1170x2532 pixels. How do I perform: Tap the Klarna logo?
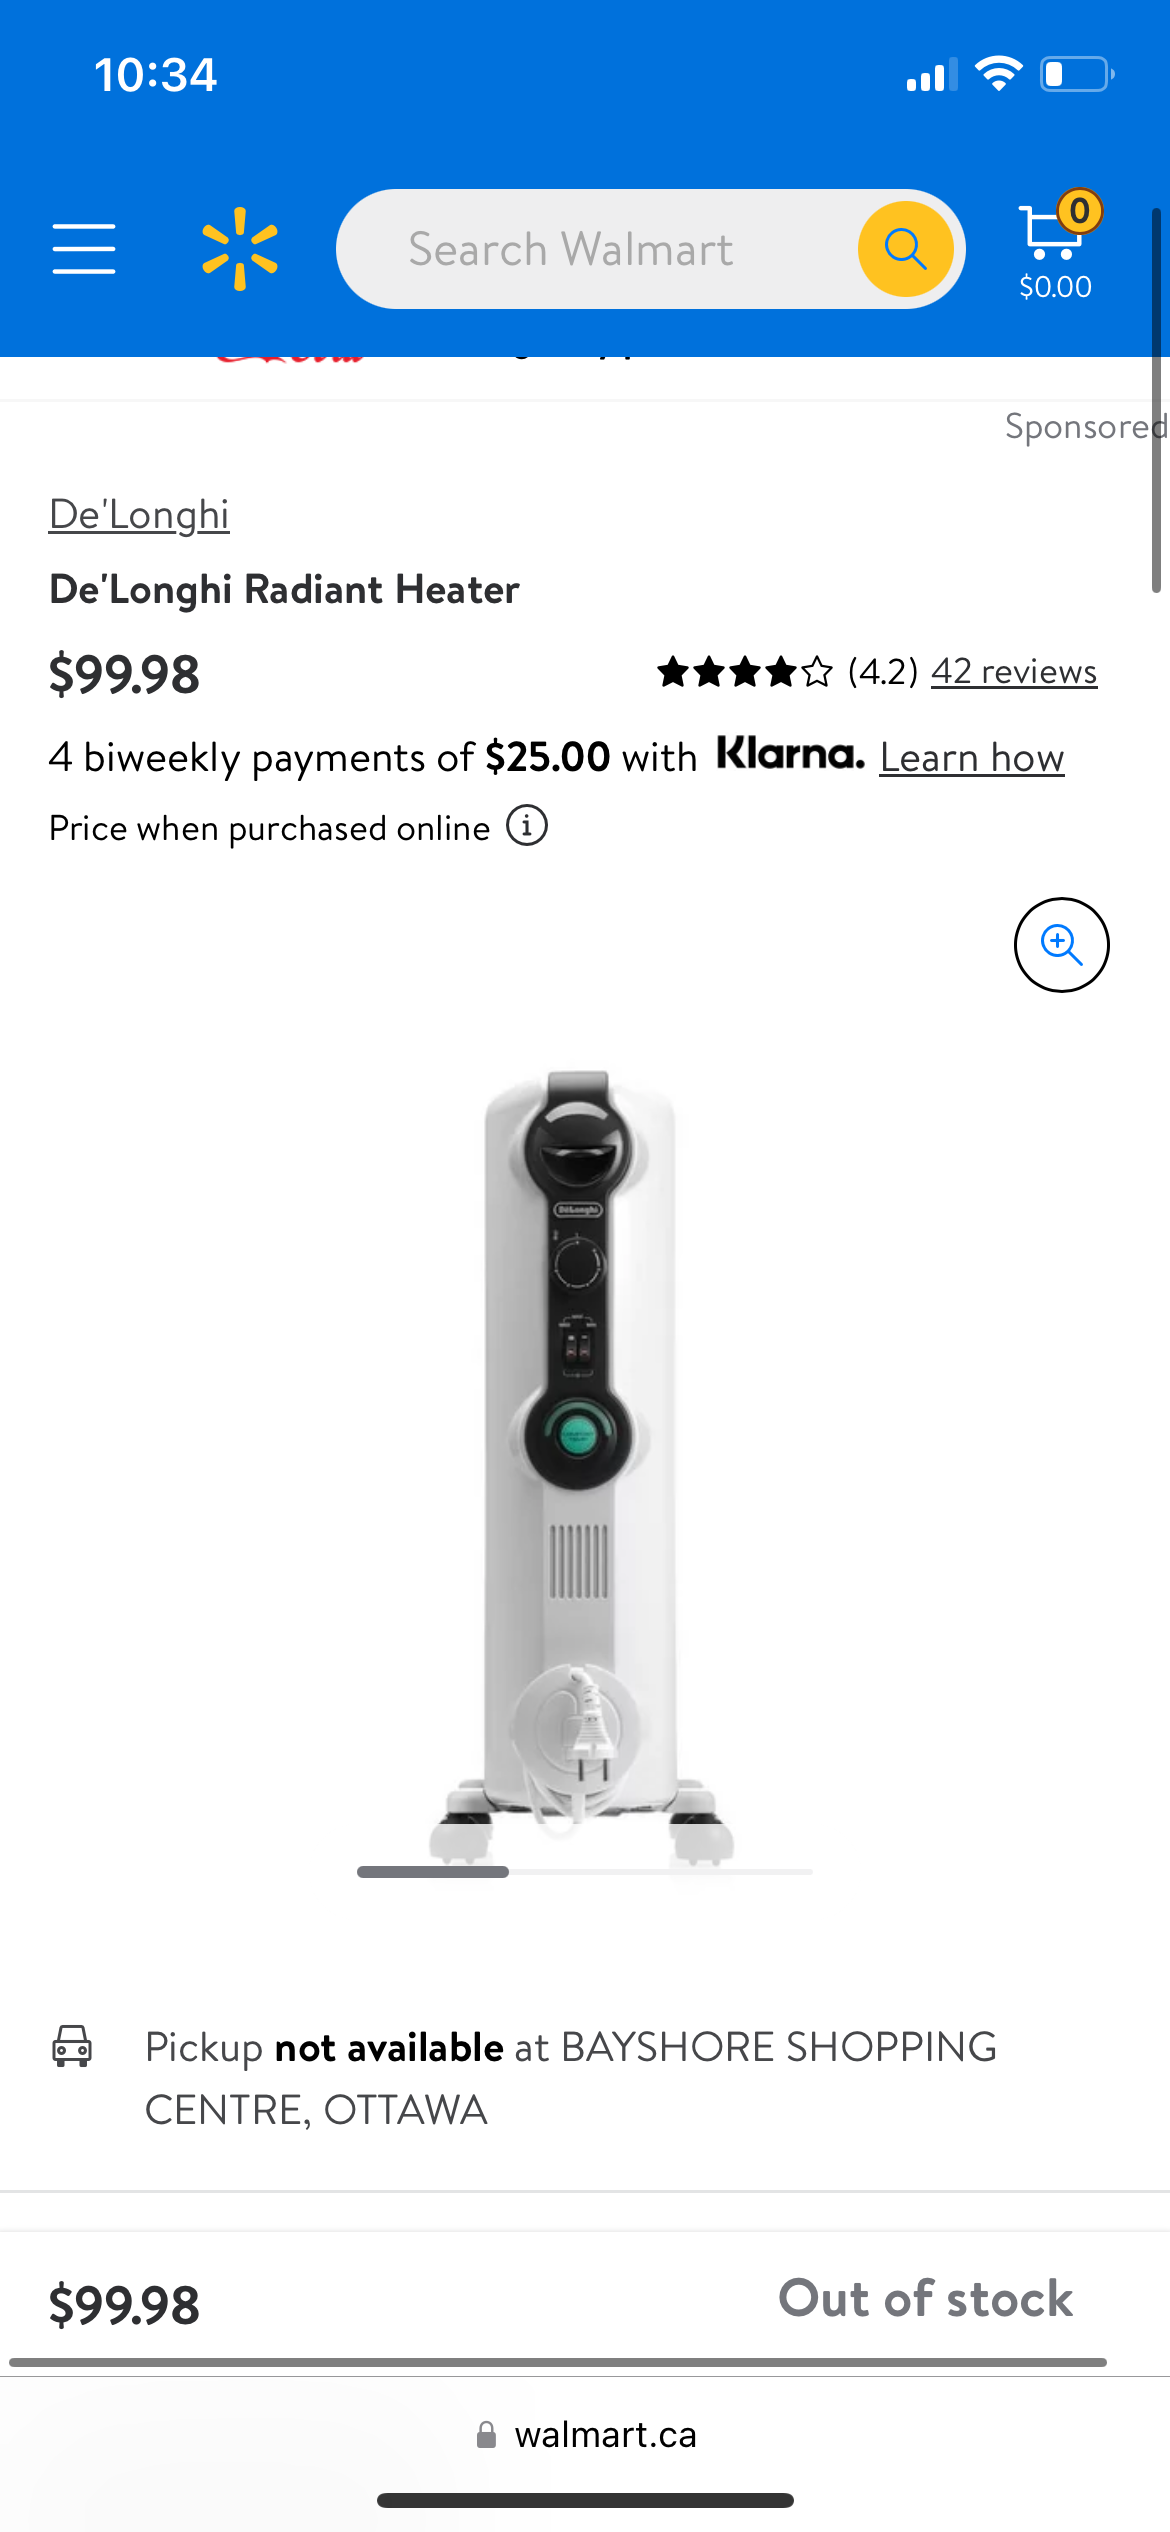[790, 753]
